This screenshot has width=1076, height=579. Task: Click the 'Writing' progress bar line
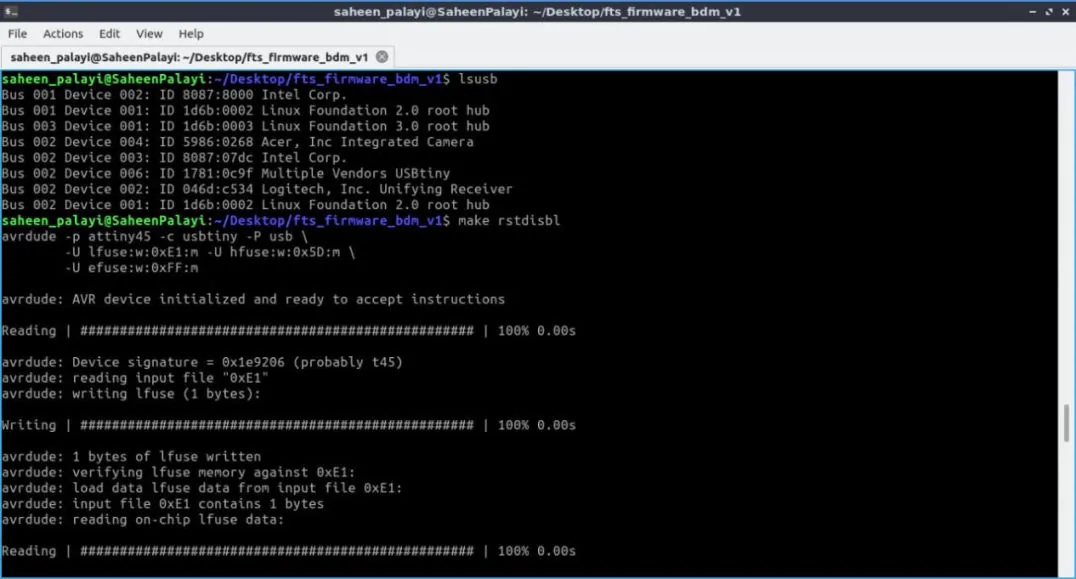point(288,425)
